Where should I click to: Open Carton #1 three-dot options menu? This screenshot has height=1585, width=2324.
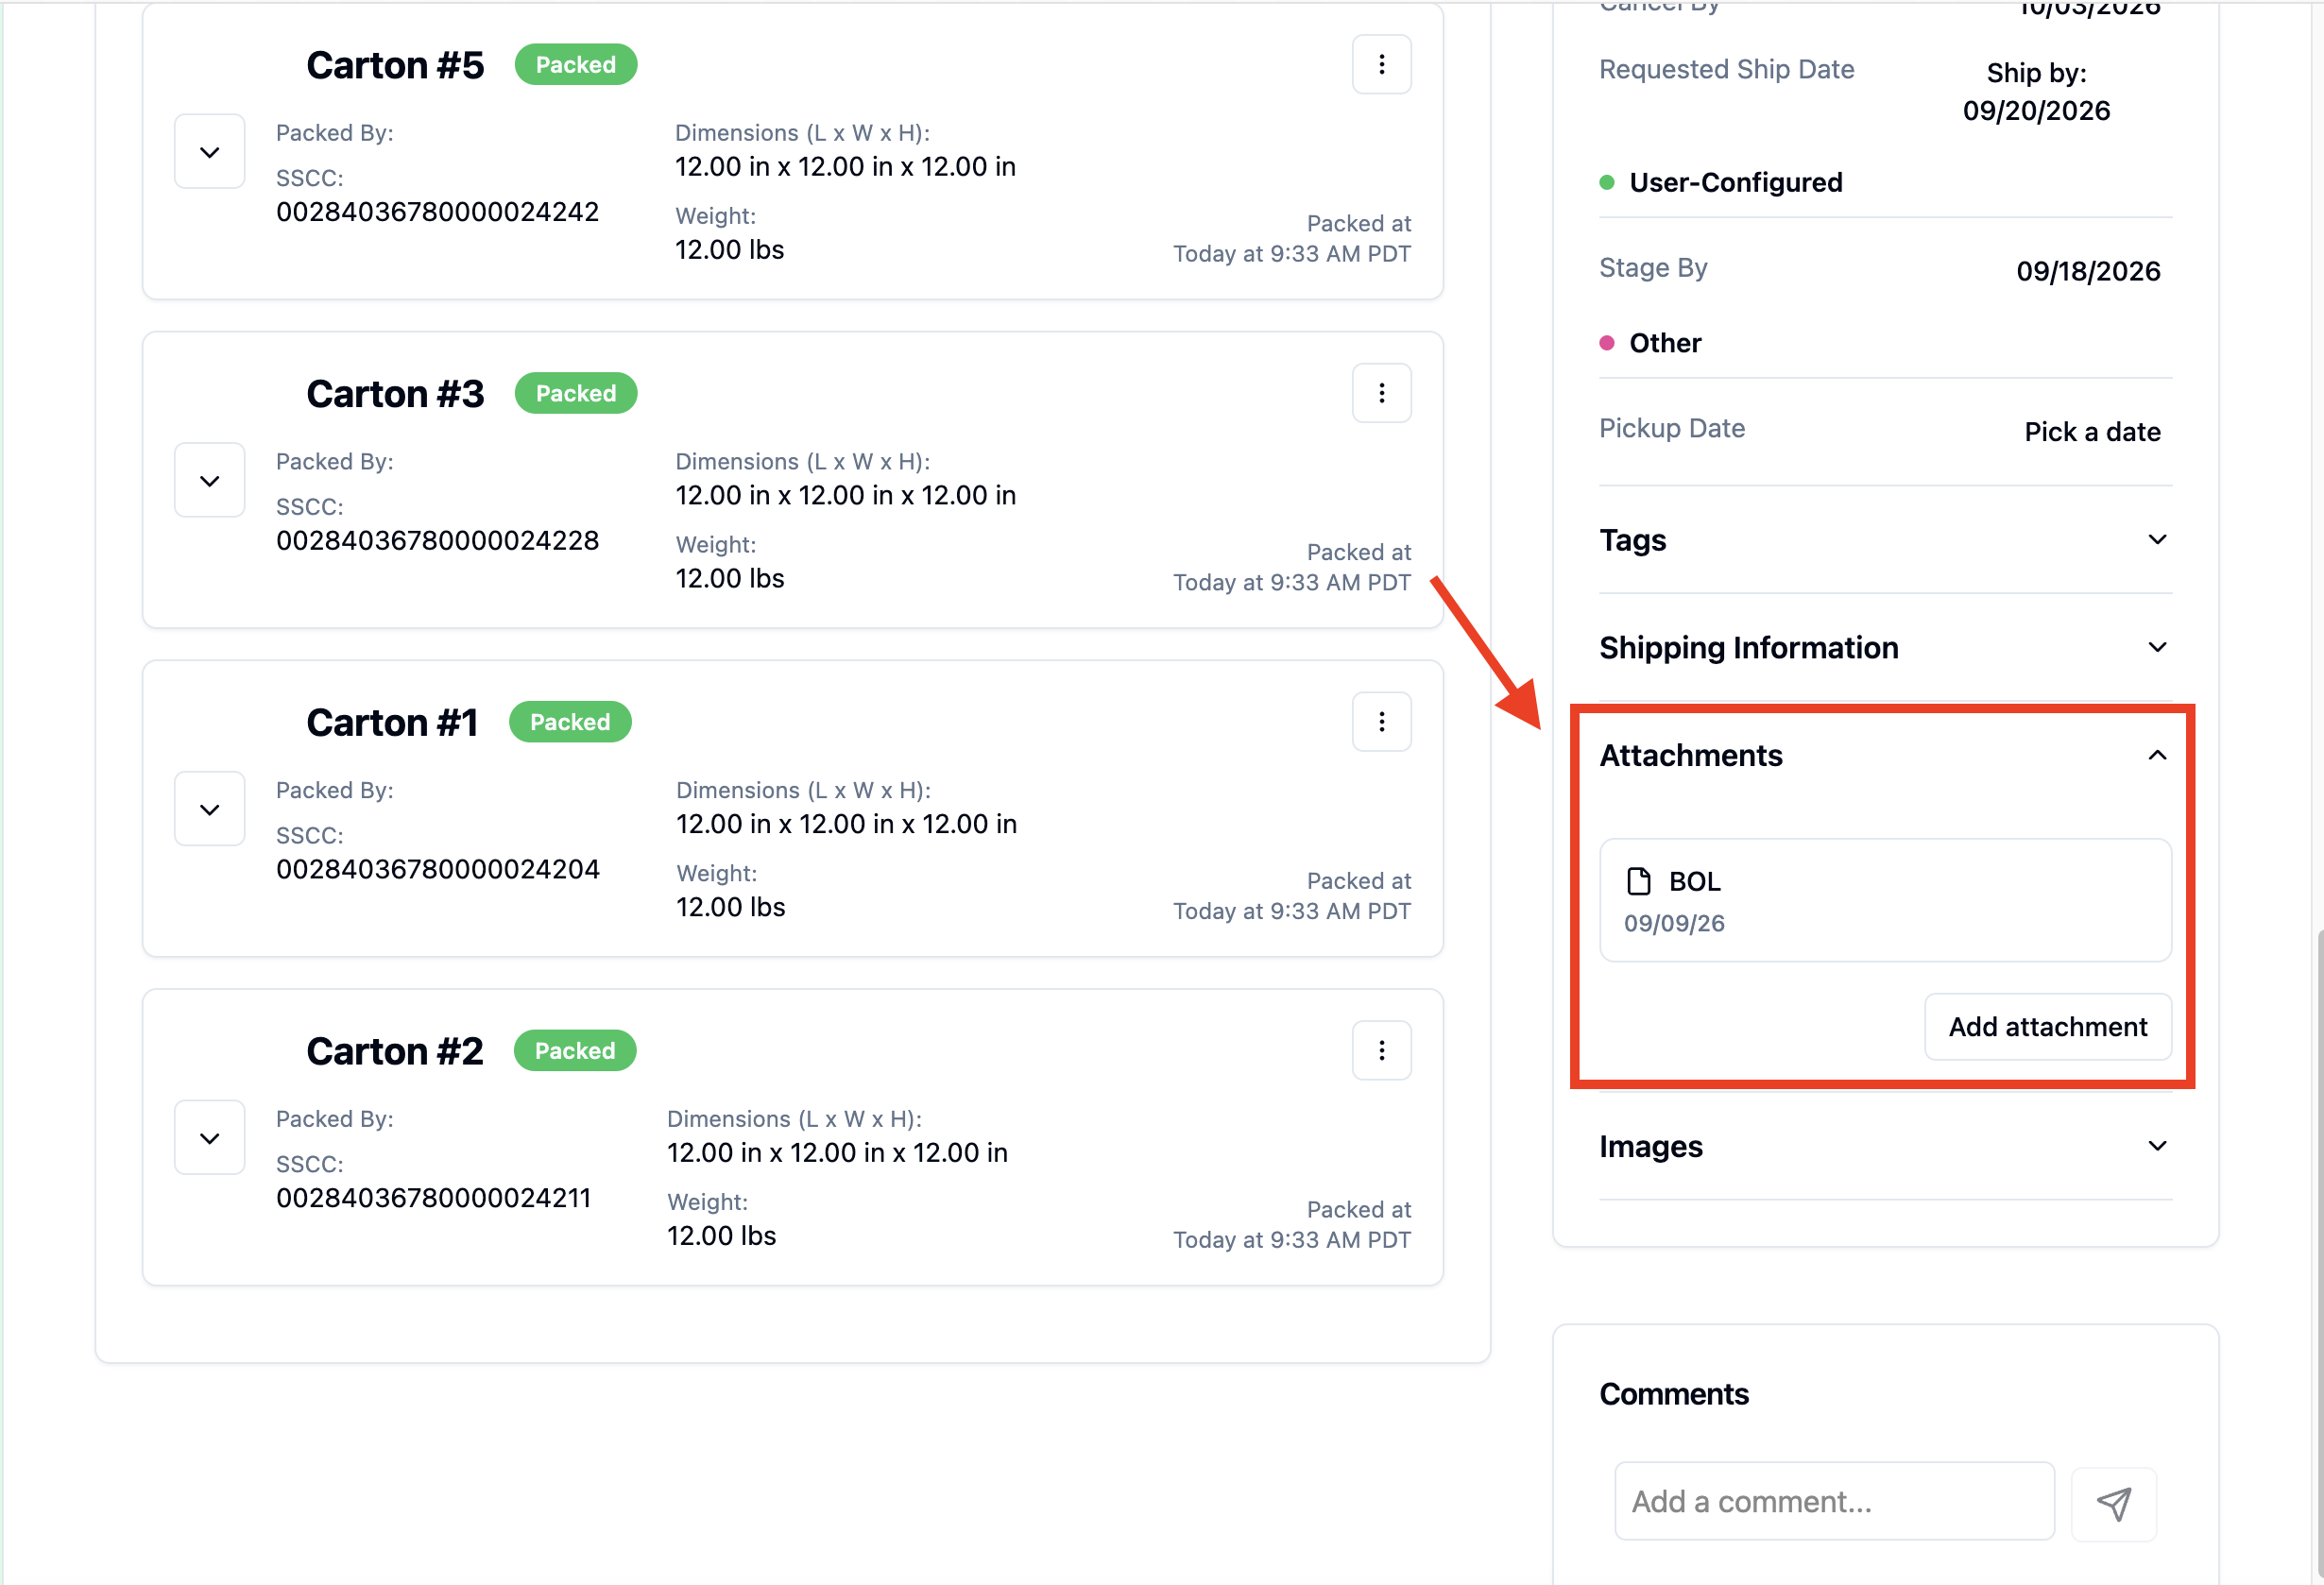[x=1381, y=722]
